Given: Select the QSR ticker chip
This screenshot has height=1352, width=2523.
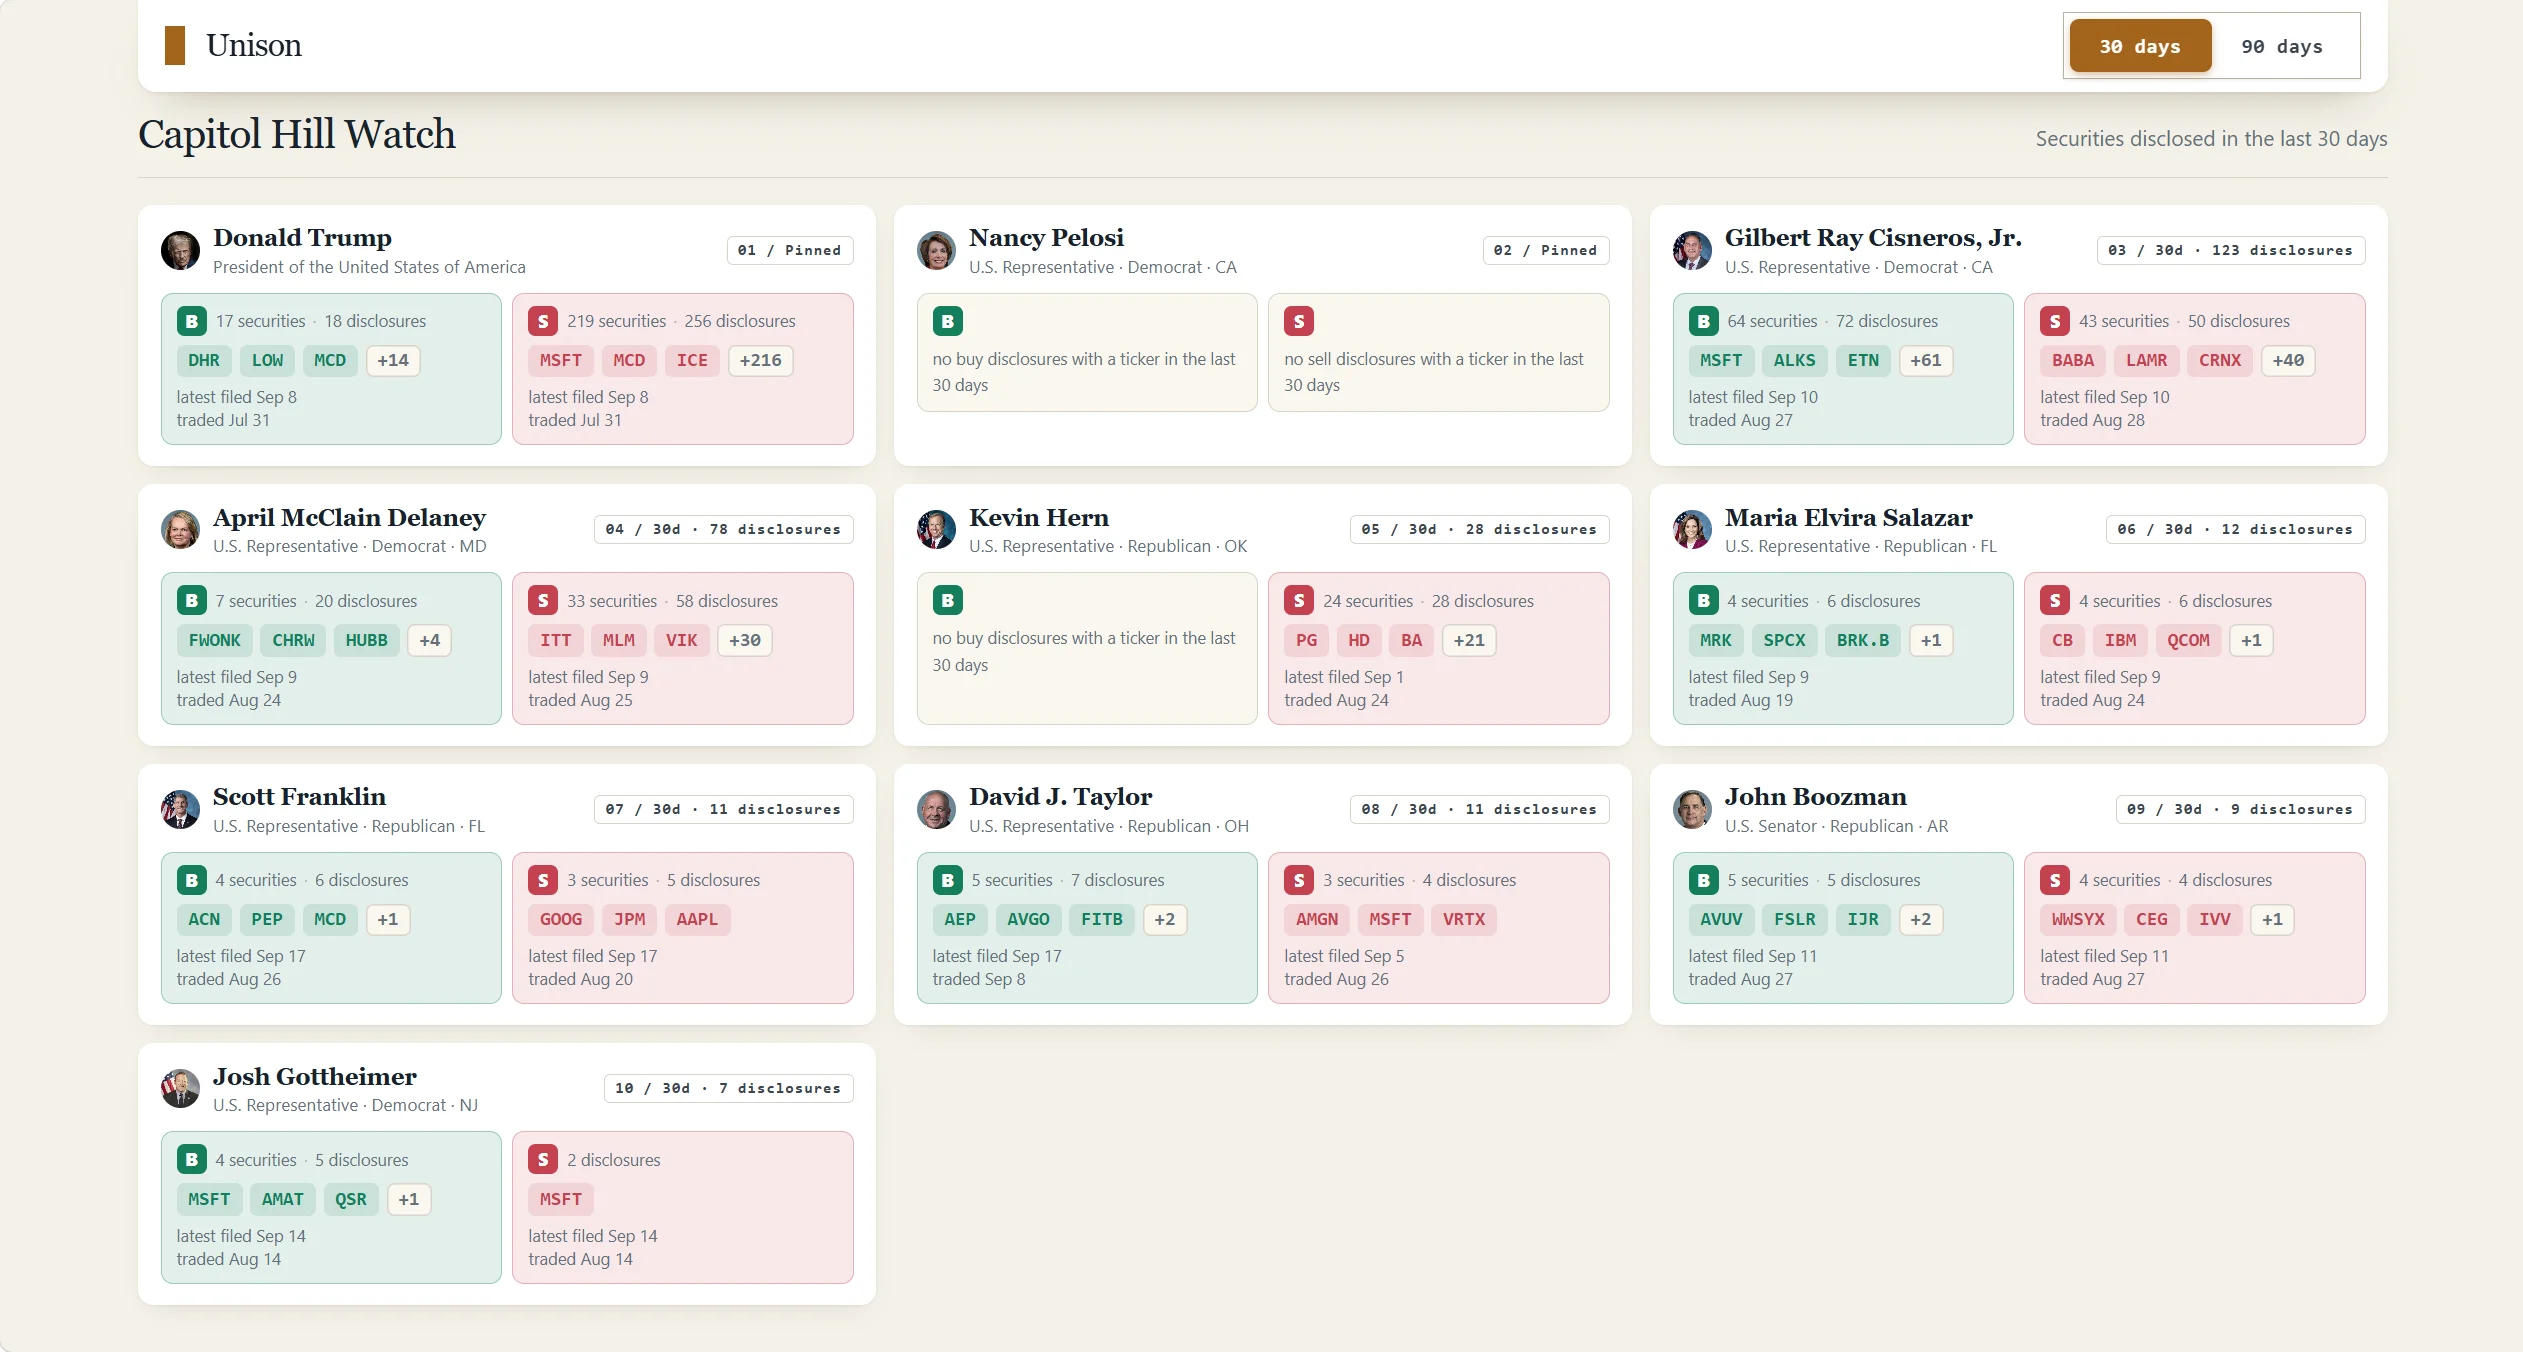Looking at the screenshot, I should pyautogui.click(x=351, y=1199).
